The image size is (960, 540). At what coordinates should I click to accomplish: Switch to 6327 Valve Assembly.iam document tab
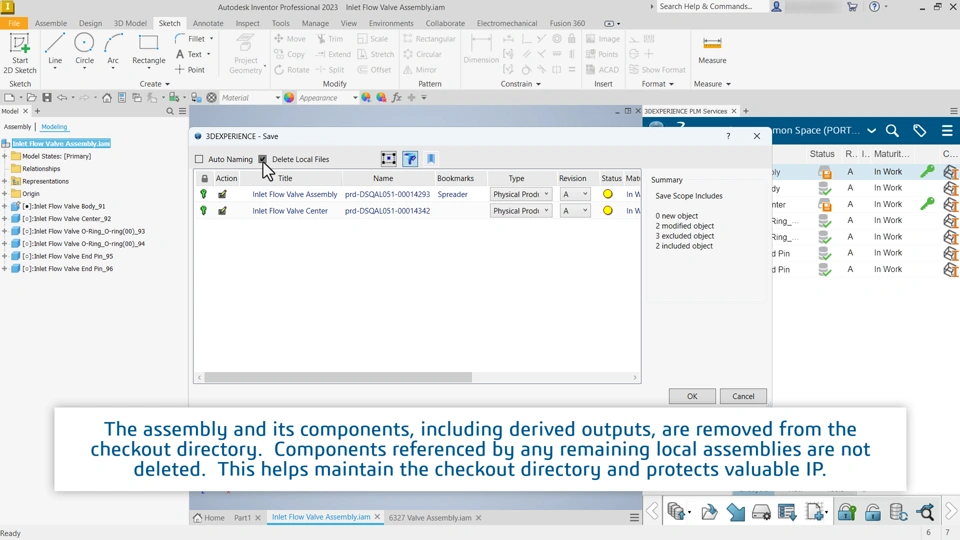[430, 517]
